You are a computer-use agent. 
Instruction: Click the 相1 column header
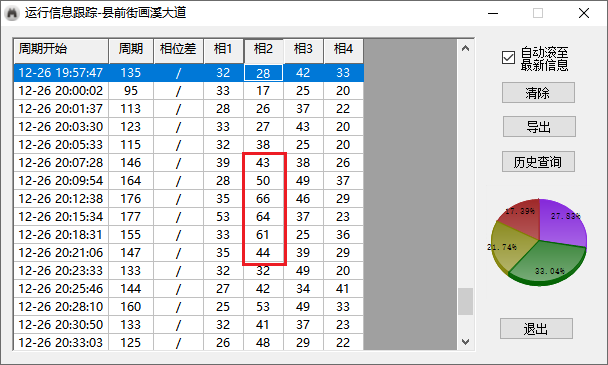click(223, 50)
